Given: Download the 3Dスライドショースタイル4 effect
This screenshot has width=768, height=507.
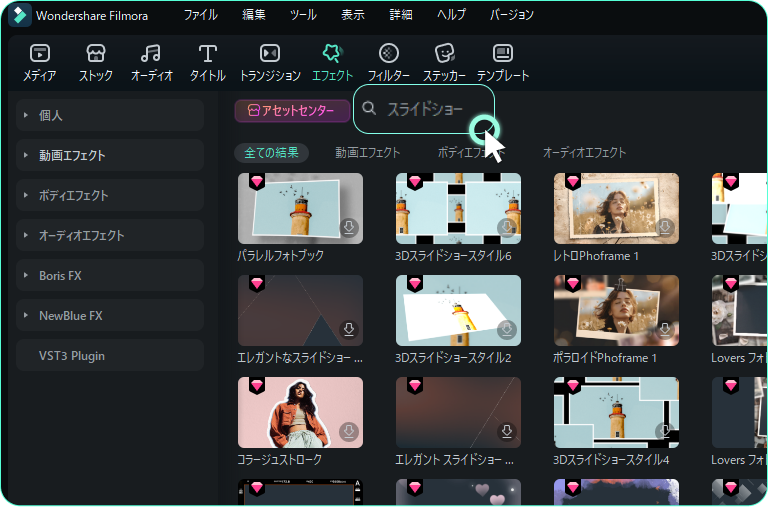Looking at the screenshot, I should 665,432.
